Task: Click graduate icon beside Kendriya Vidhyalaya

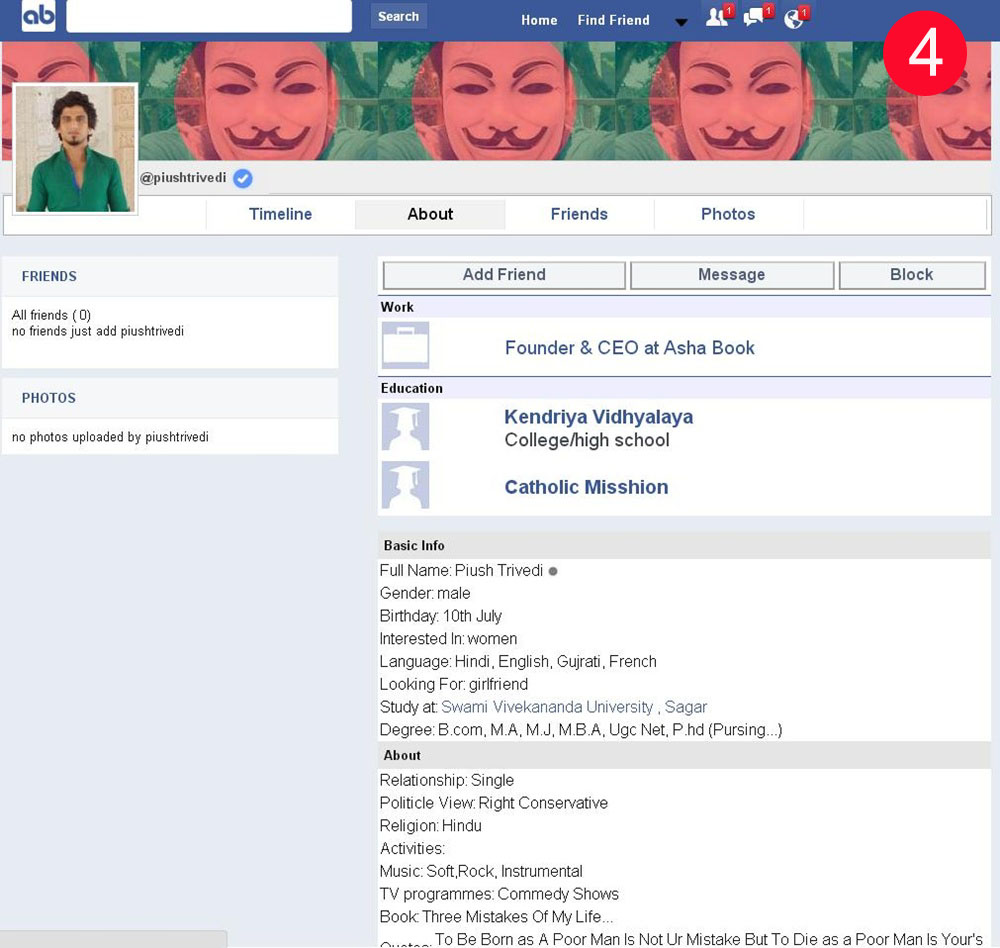Action: click(406, 427)
